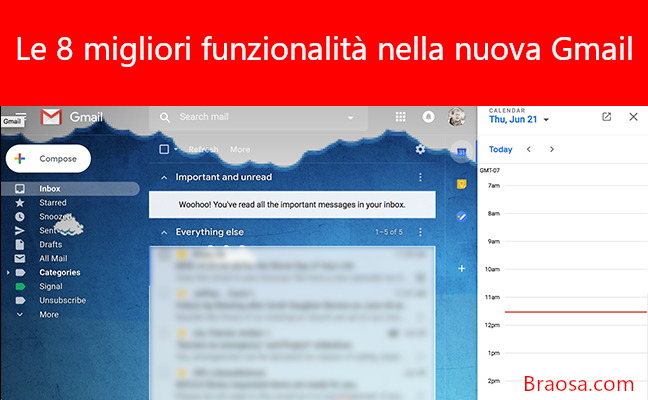Click the 7am calendar time slot
The width and height of the screenshot is (648, 400).
coord(576,200)
